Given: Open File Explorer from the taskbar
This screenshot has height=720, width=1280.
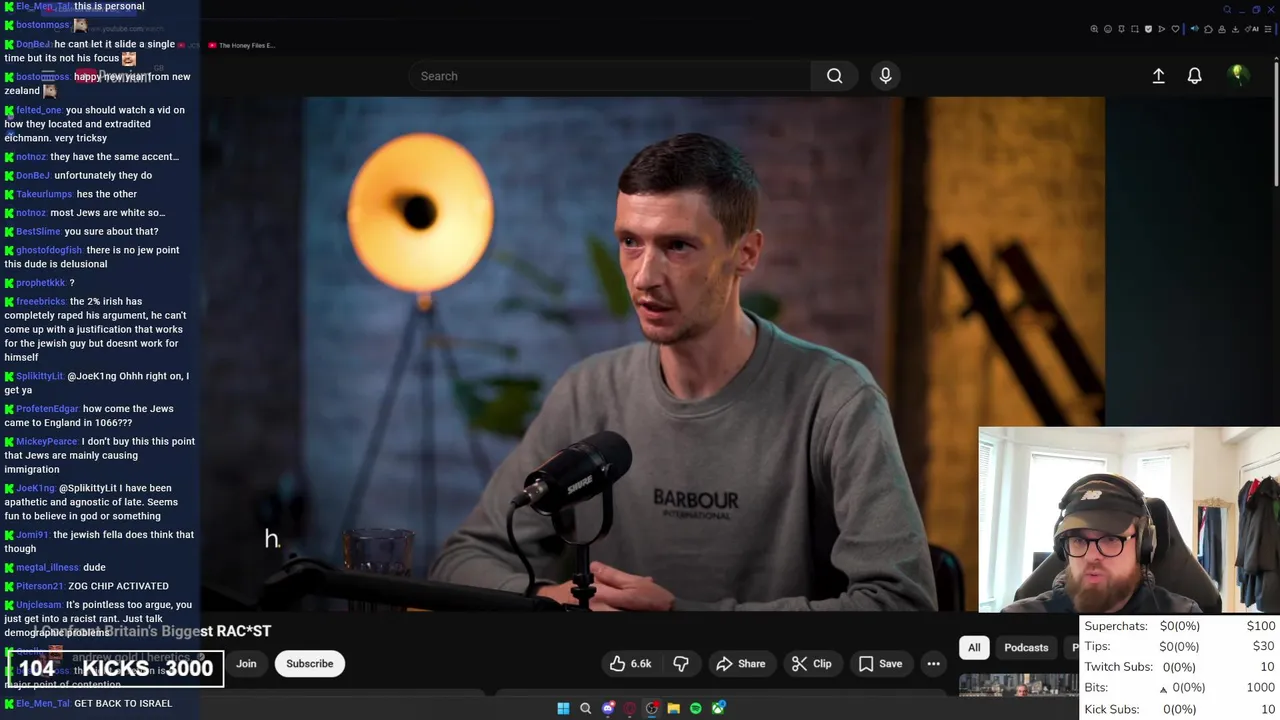Looking at the screenshot, I should [x=674, y=708].
